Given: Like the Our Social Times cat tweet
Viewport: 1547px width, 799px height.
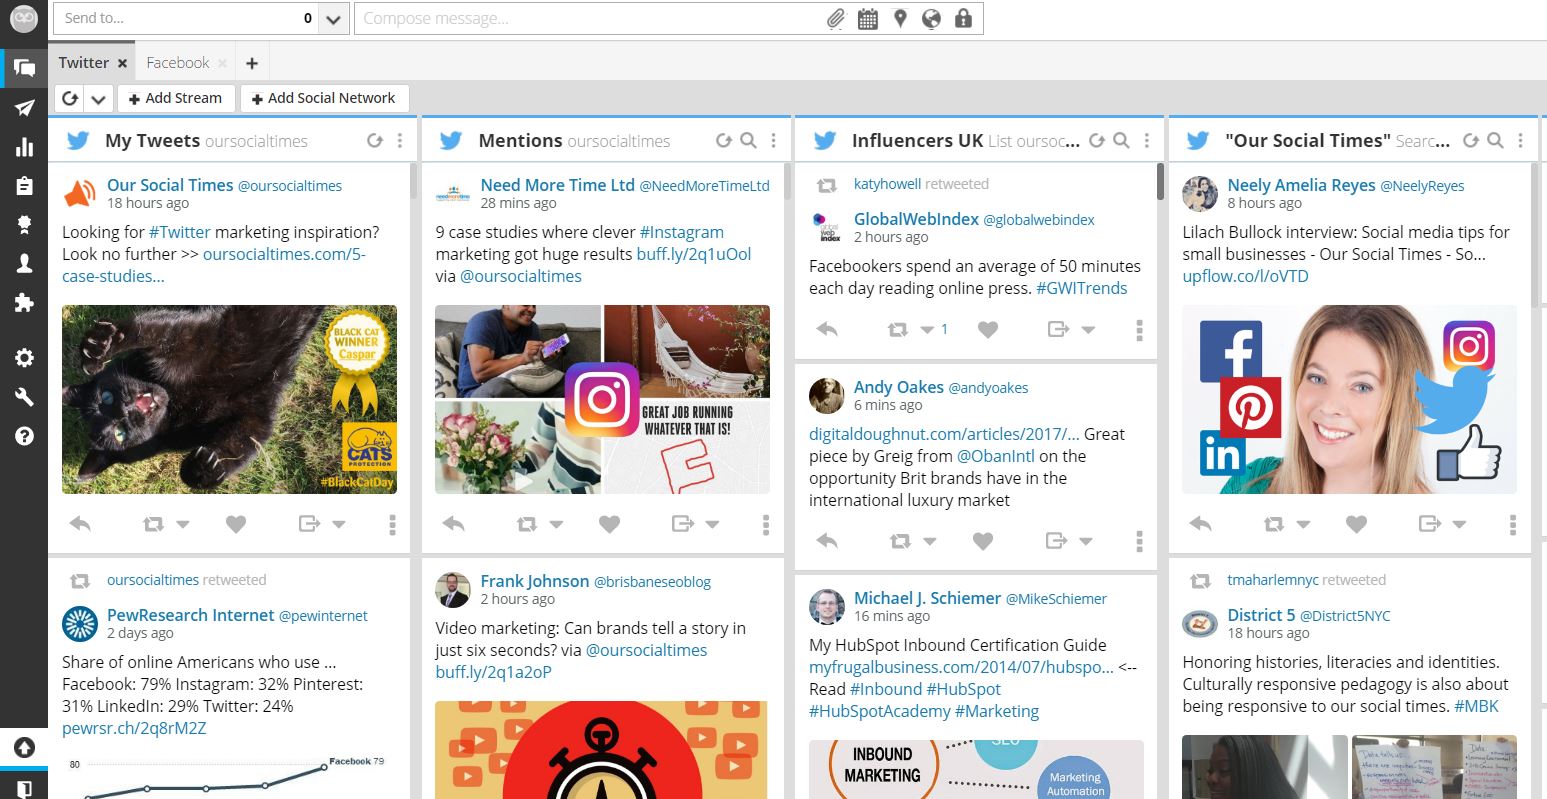Looking at the screenshot, I should click(236, 524).
